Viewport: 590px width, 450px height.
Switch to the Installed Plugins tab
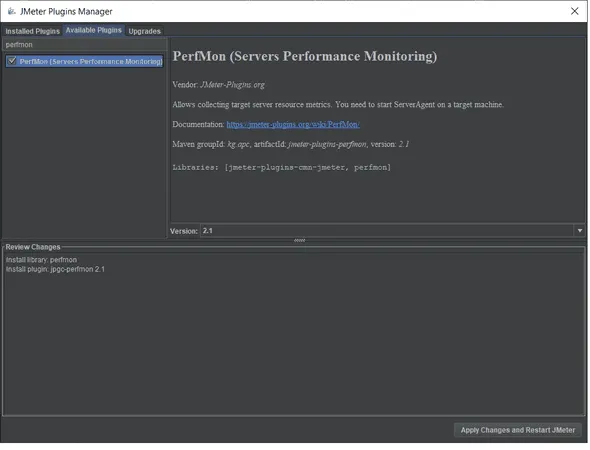[x=32, y=31]
